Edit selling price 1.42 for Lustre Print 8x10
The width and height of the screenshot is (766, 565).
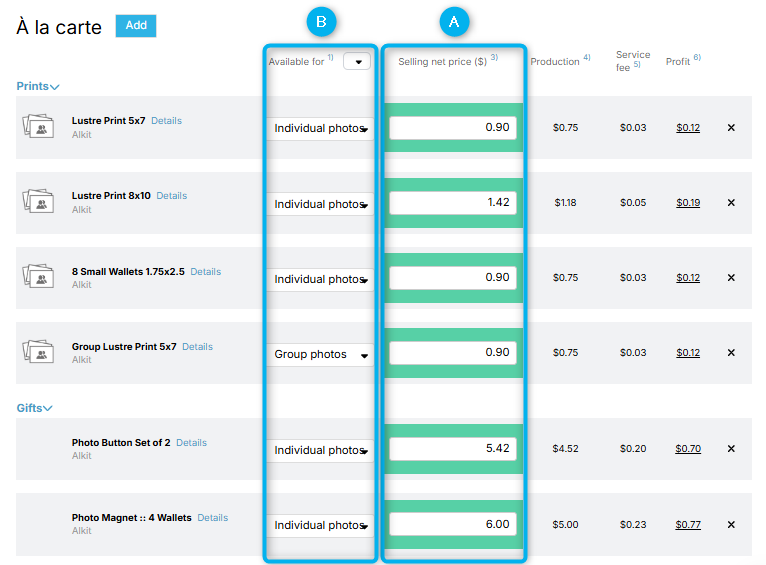click(x=453, y=203)
